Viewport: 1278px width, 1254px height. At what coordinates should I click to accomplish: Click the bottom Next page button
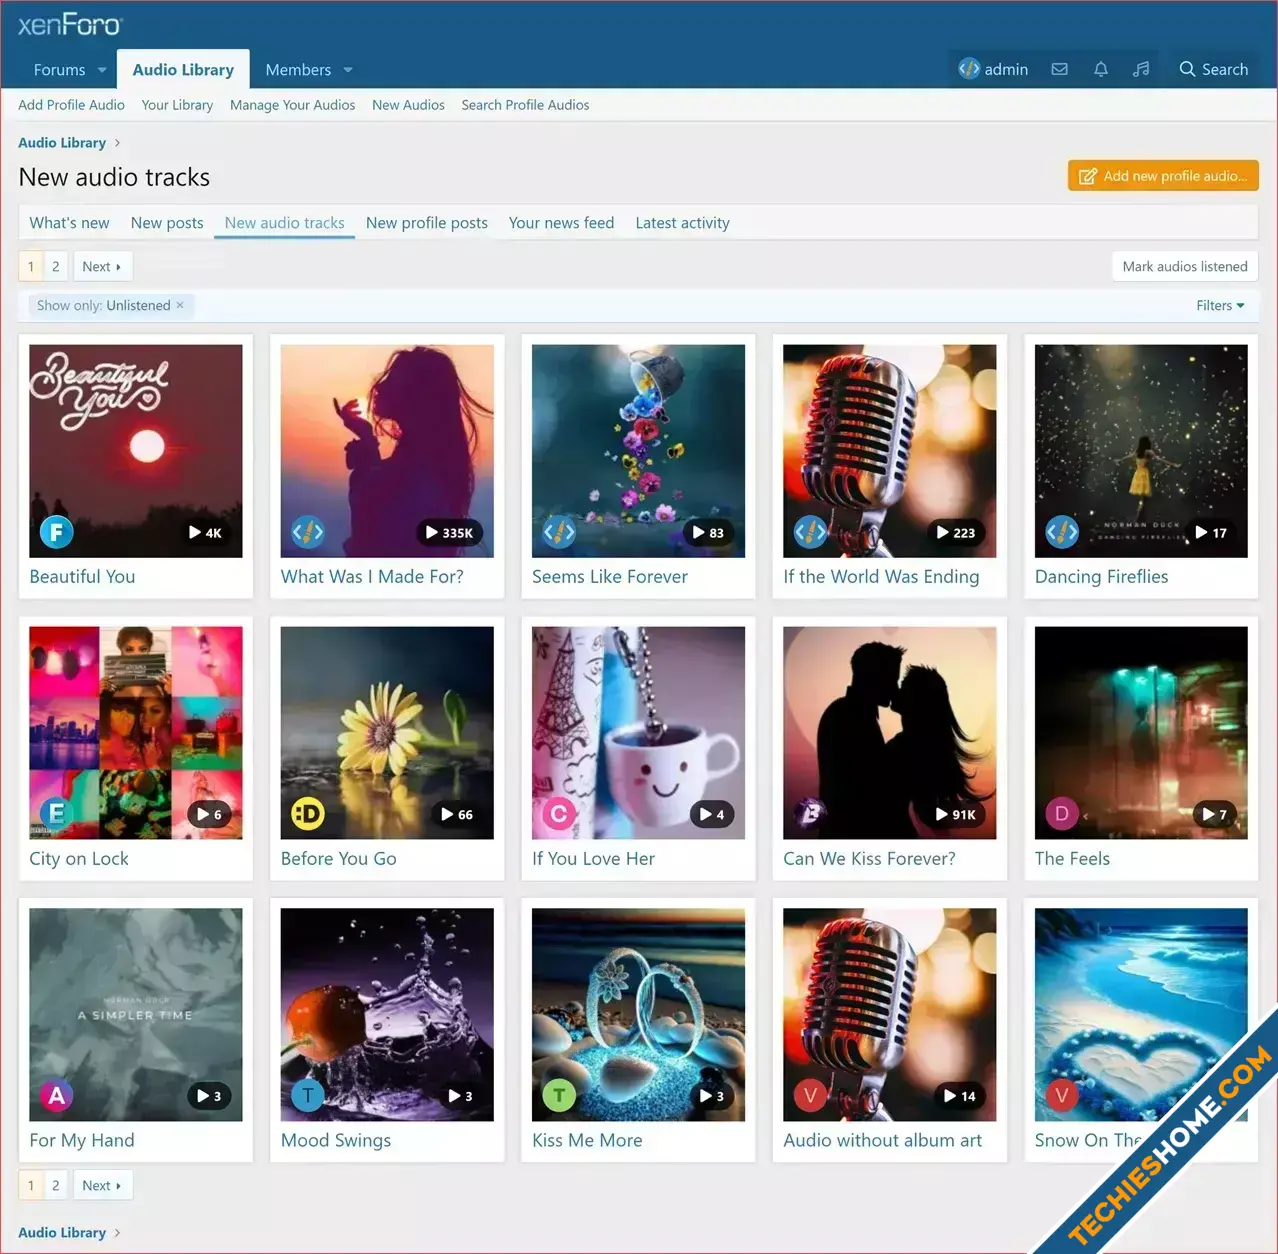[102, 1186]
